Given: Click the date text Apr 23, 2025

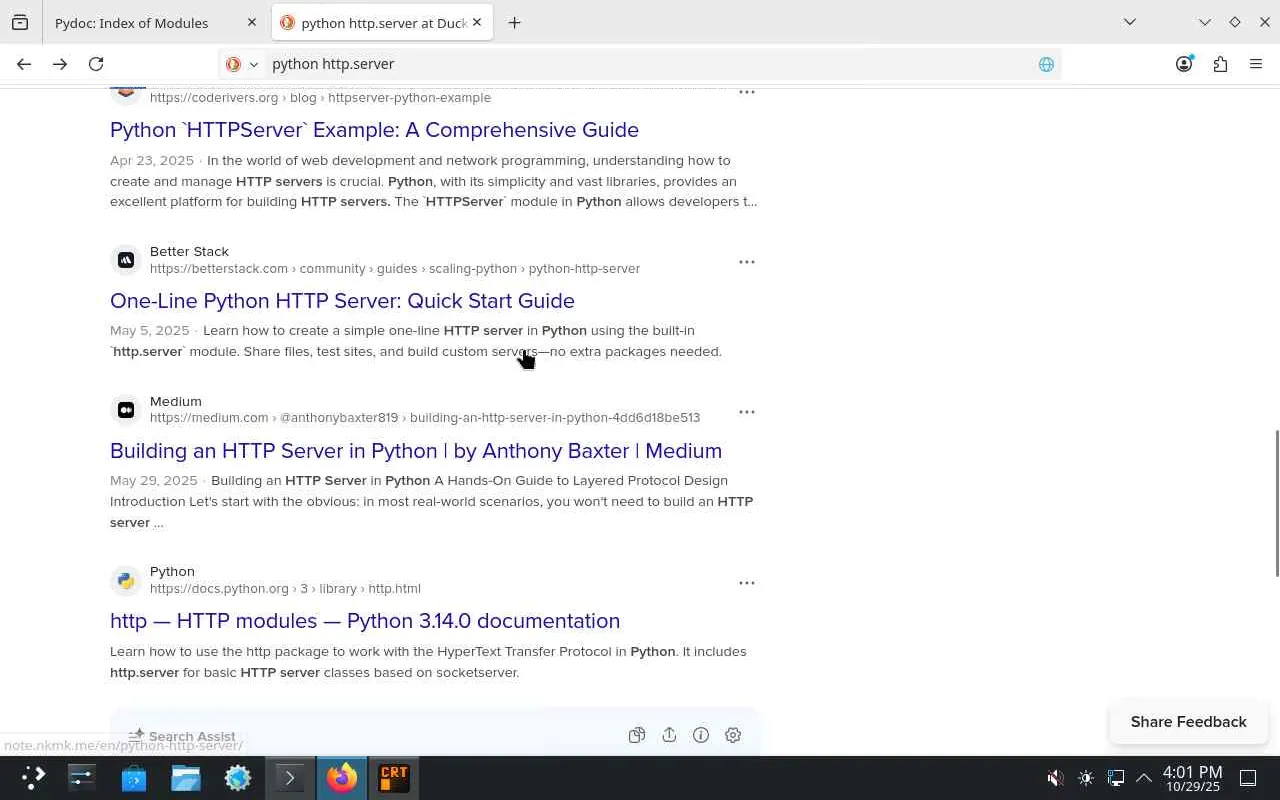Looking at the screenshot, I should [x=152, y=161].
